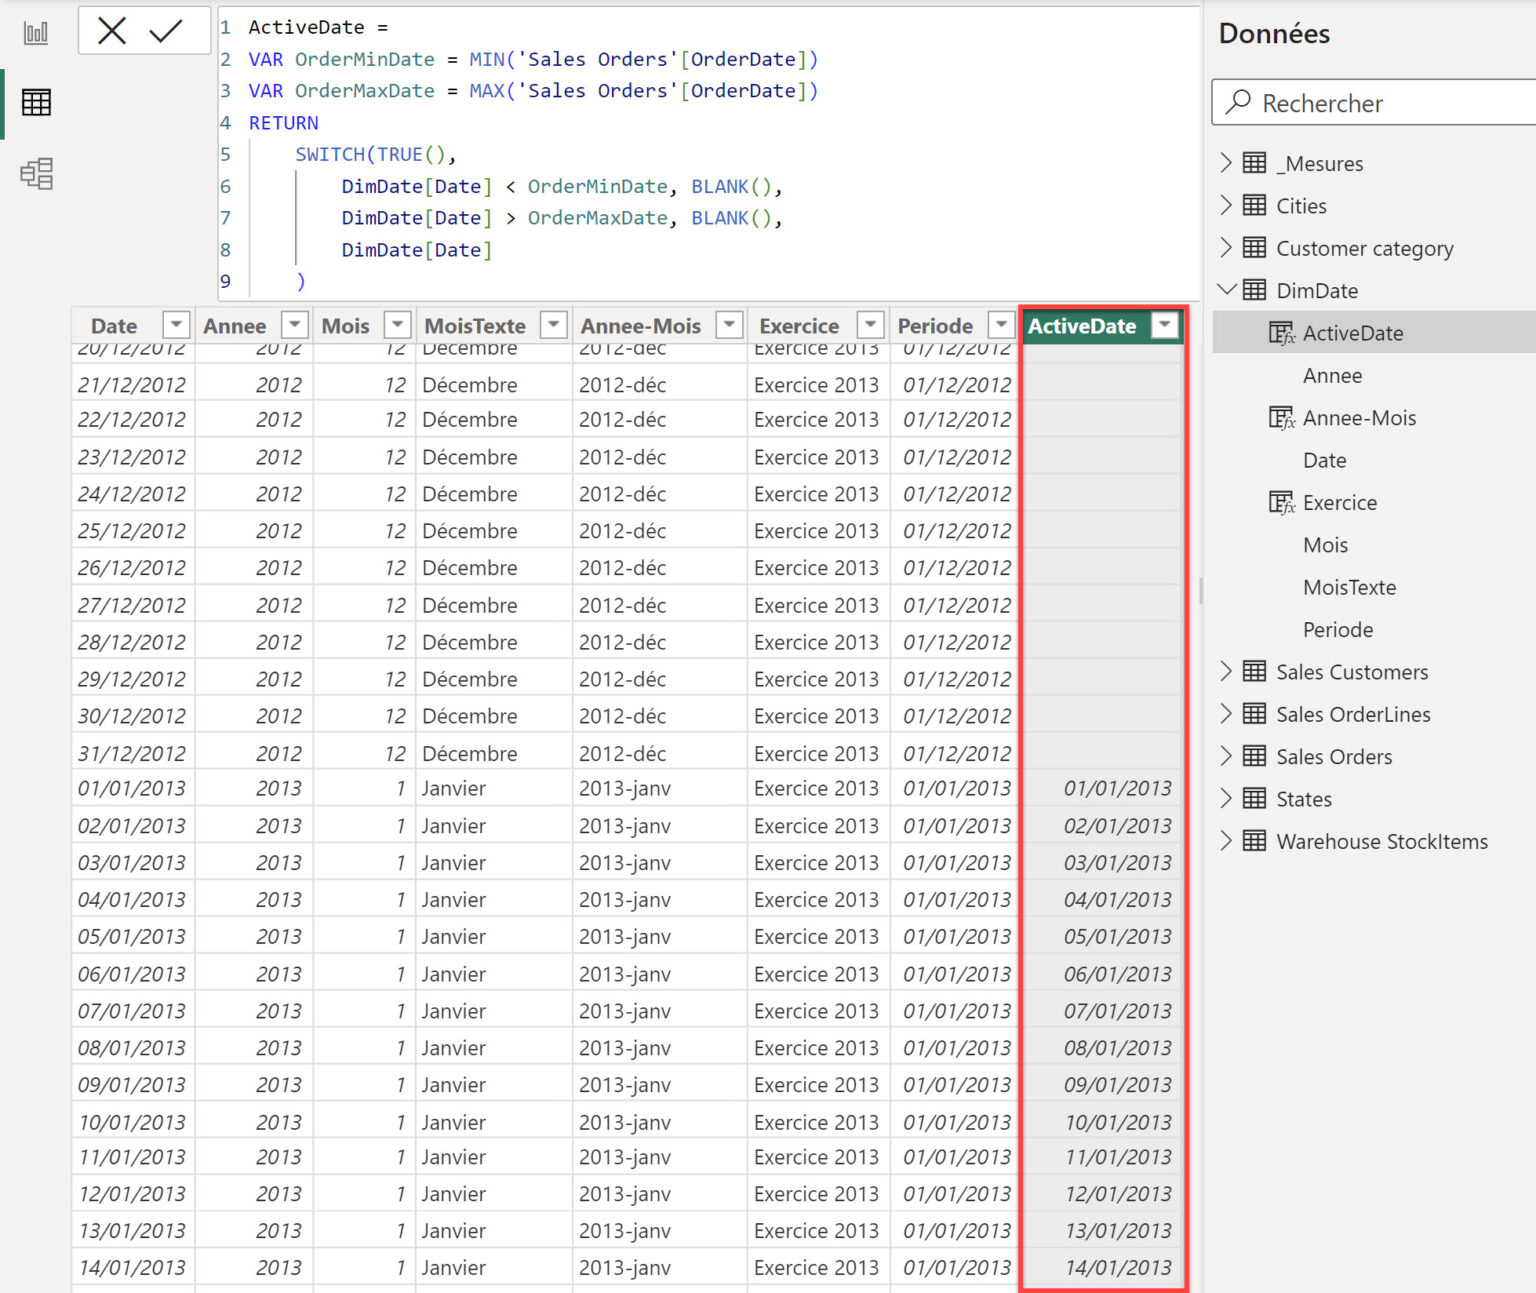Expand the _Mesures table
This screenshot has height=1293, width=1536.
coord(1226,163)
